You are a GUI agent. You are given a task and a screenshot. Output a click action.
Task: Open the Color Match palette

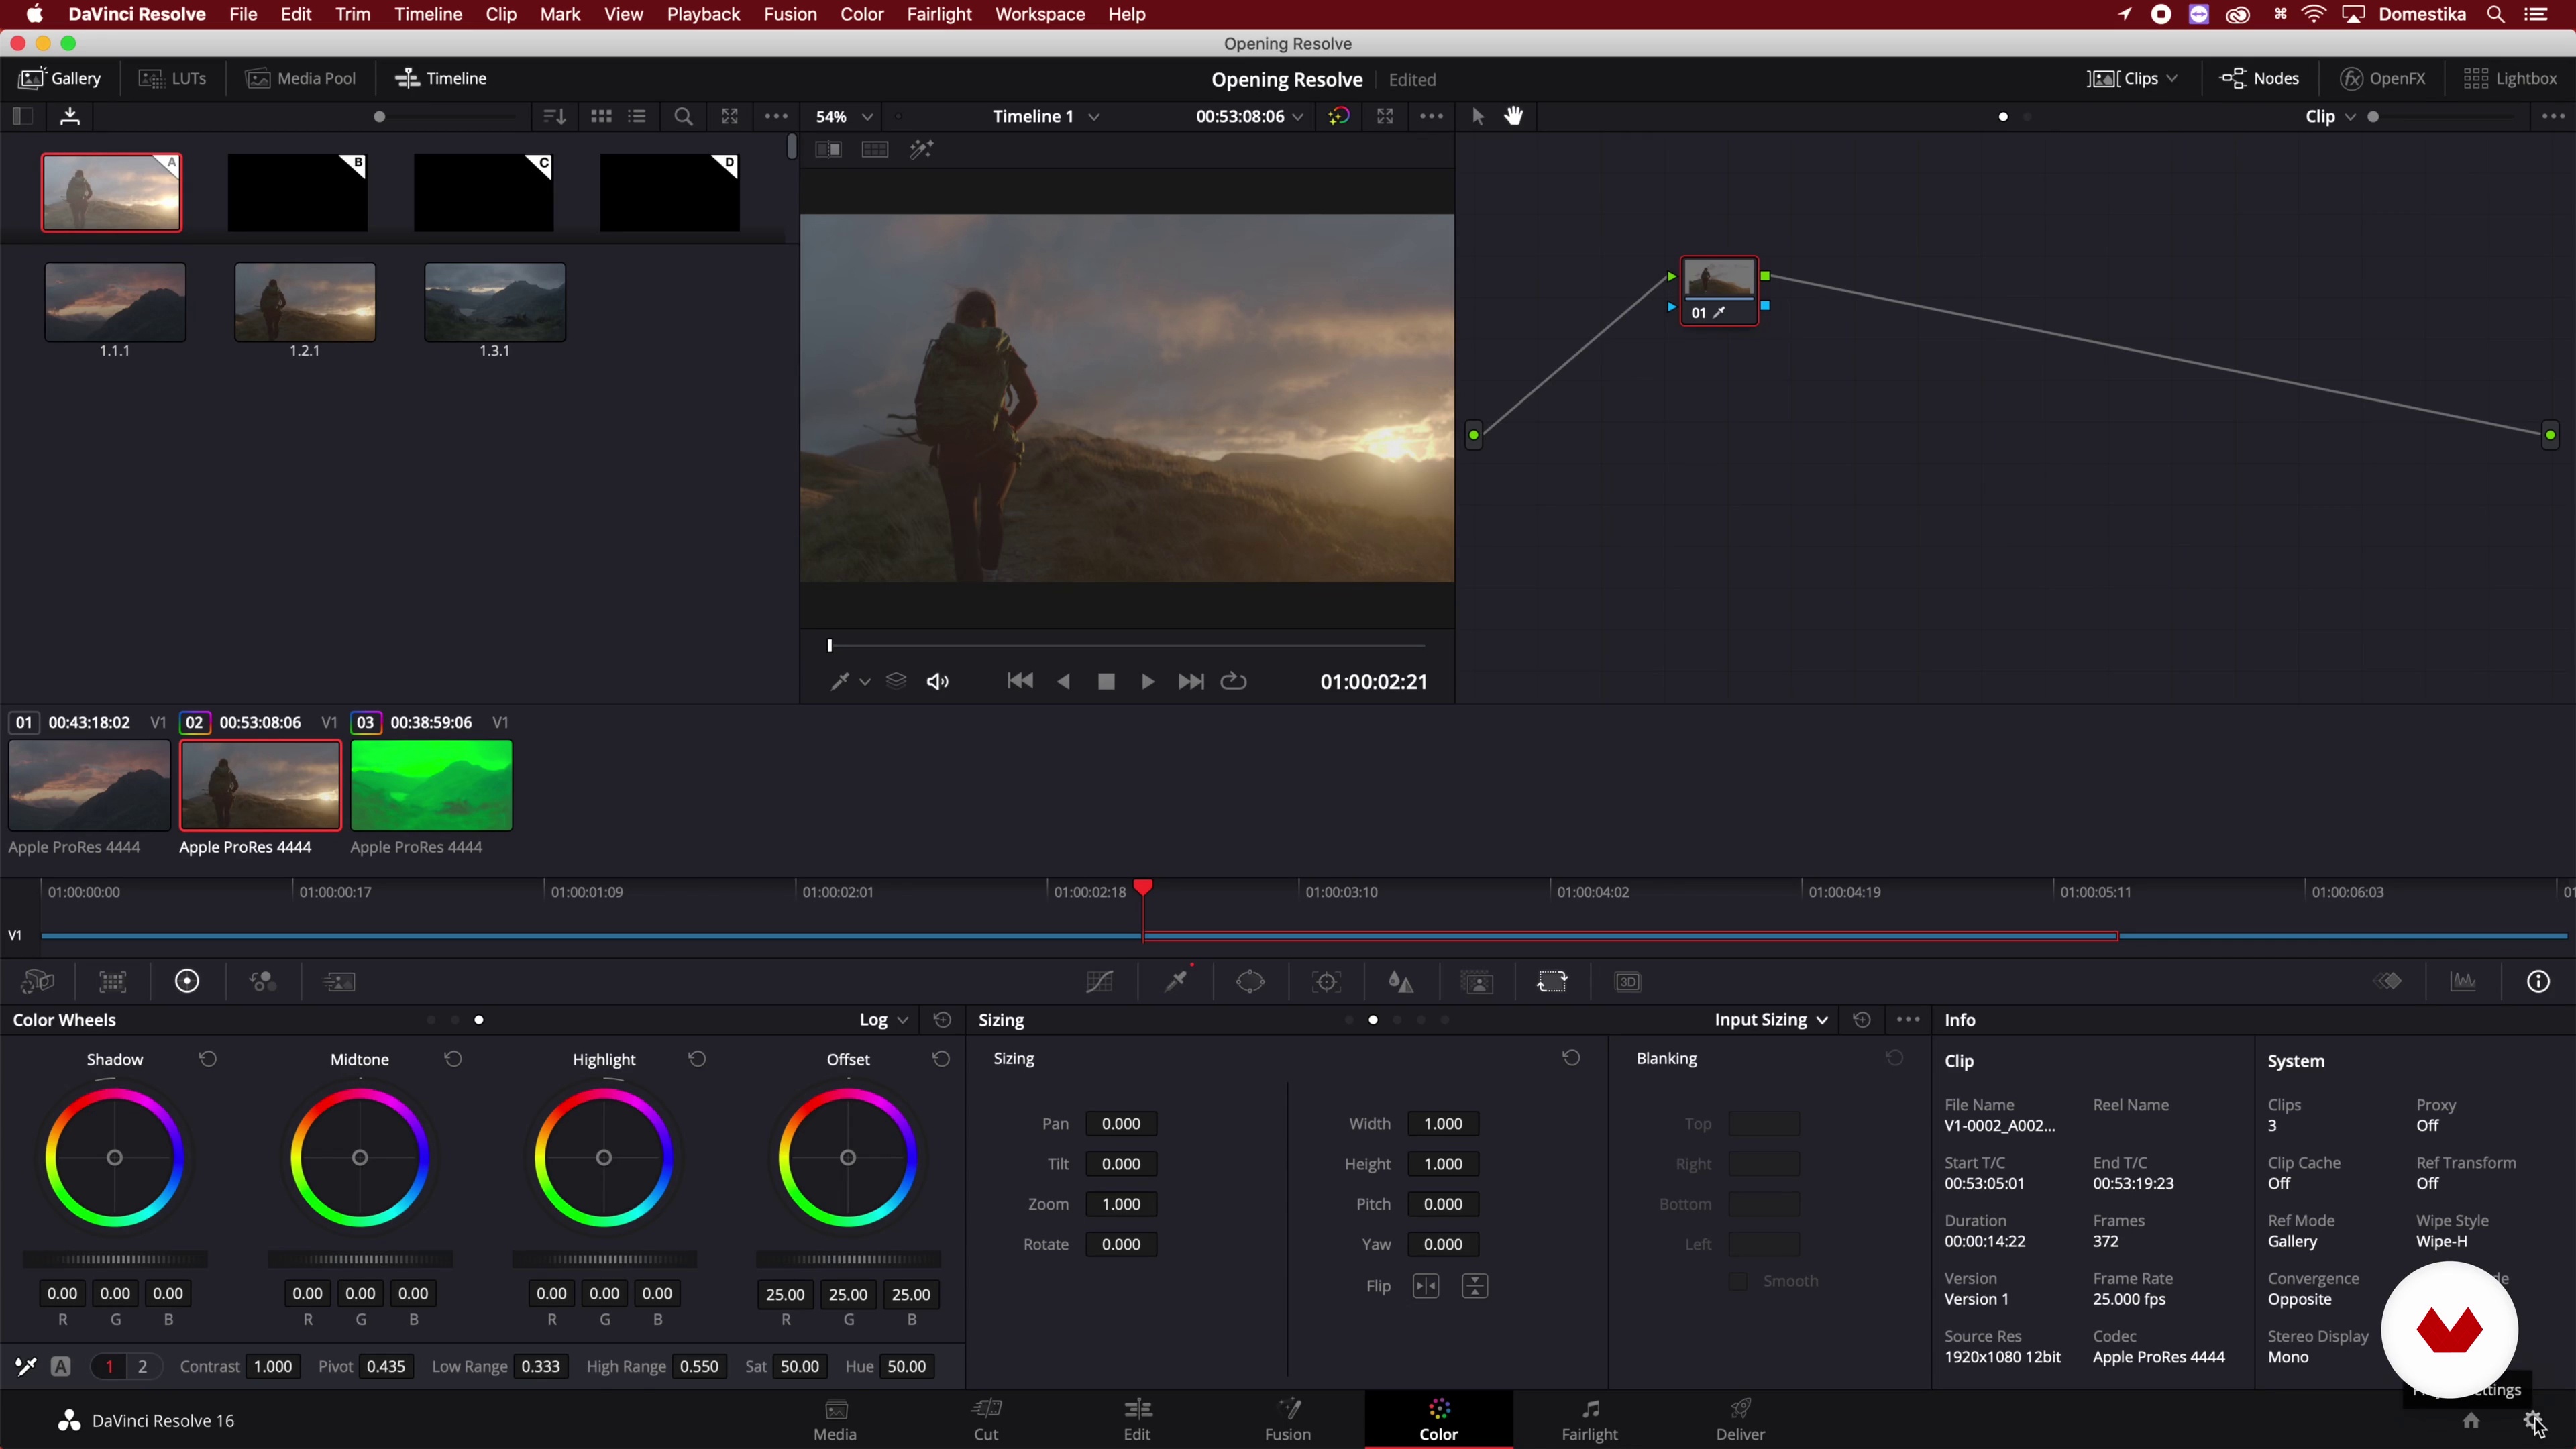tap(113, 982)
